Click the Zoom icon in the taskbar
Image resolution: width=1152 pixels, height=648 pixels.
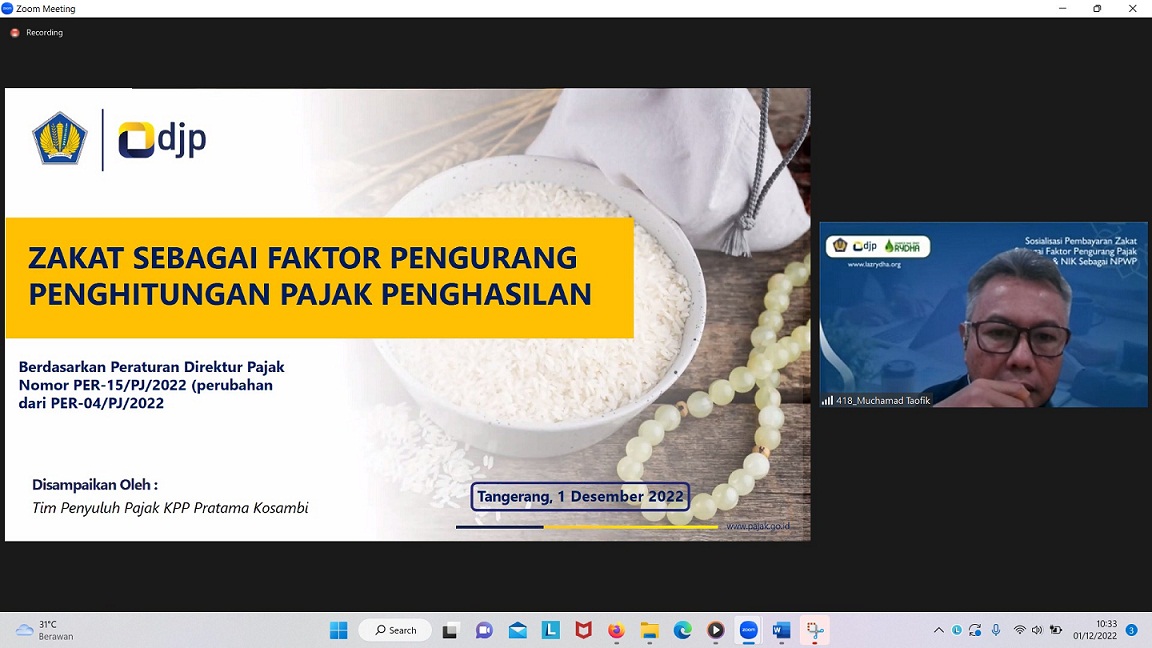pyautogui.click(x=748, y=630)
